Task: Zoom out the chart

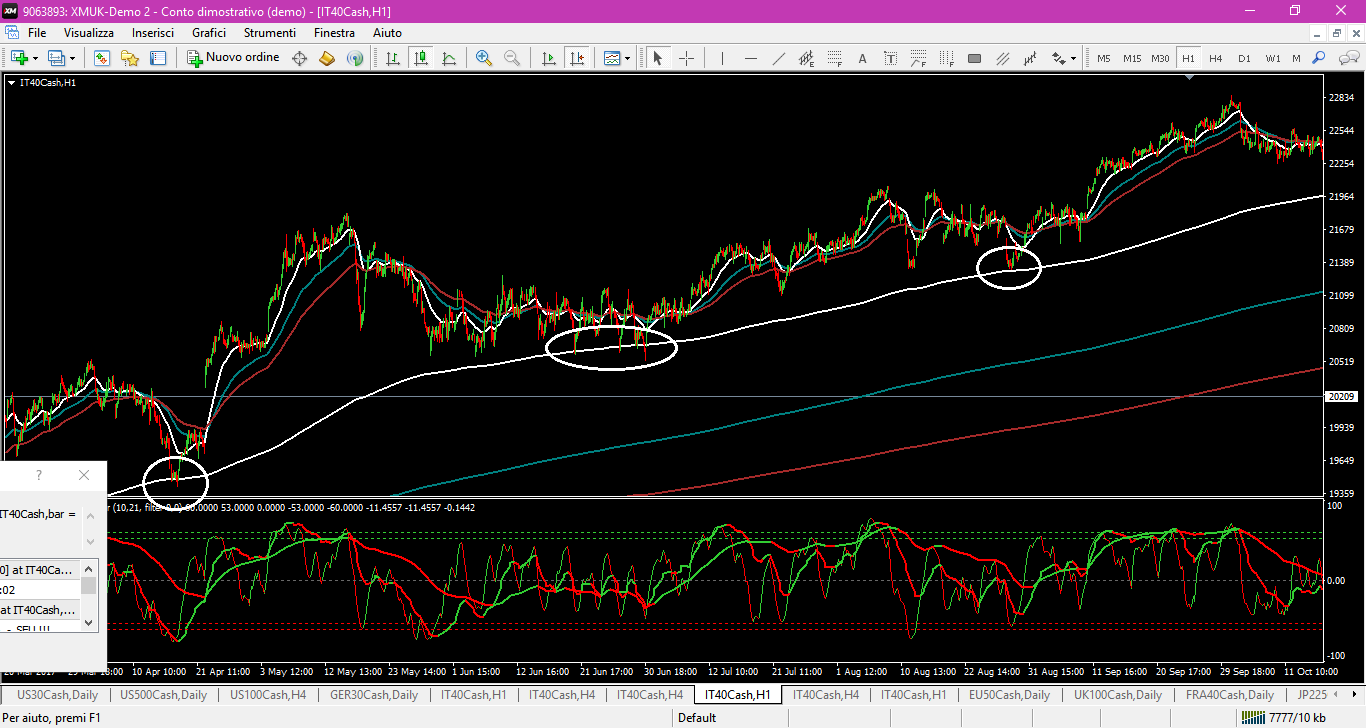Action: 512,58
